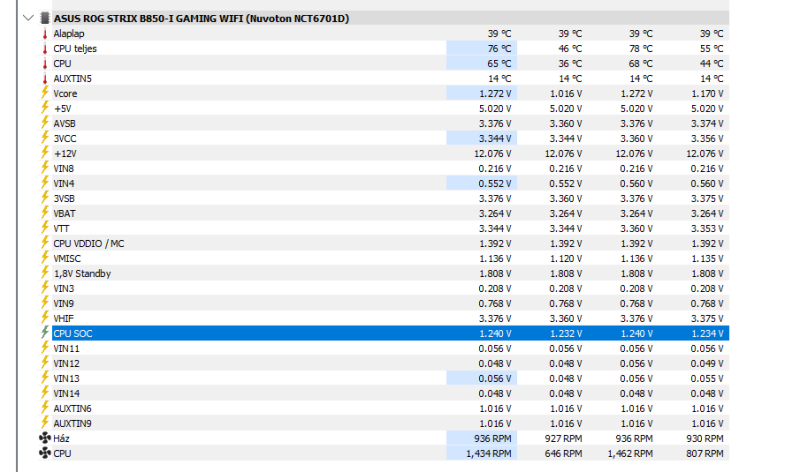Image resolution: width=800 pixels, height=472 pixels.
Task: Click the lightning bolt icon next to VIN4
Action: (45, 183)
